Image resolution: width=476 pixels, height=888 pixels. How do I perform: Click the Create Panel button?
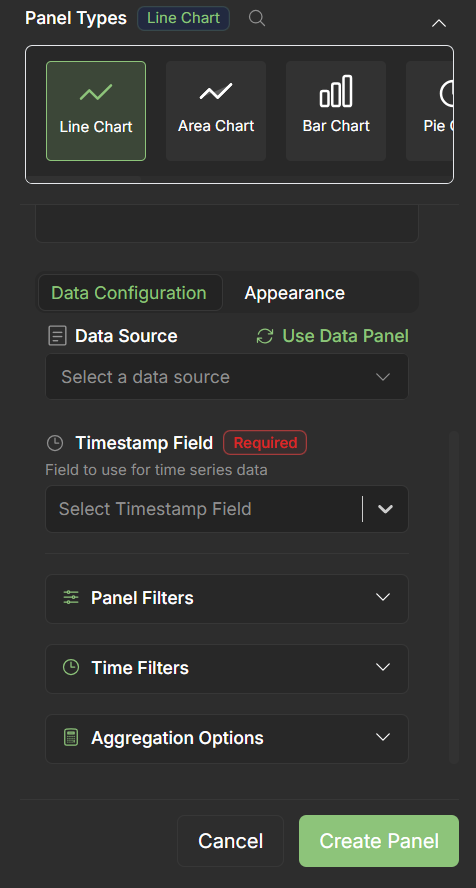pos(379,841)
